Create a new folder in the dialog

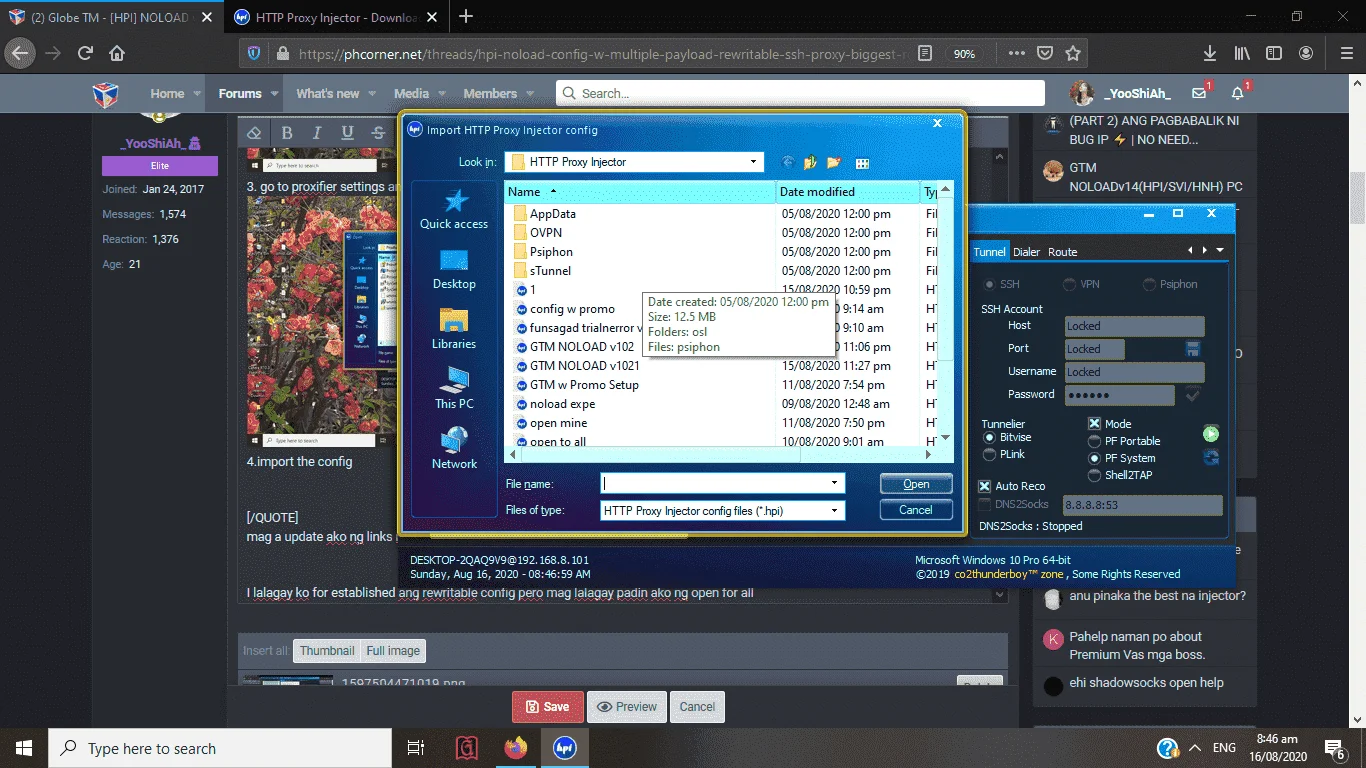(x=834, y=163)
